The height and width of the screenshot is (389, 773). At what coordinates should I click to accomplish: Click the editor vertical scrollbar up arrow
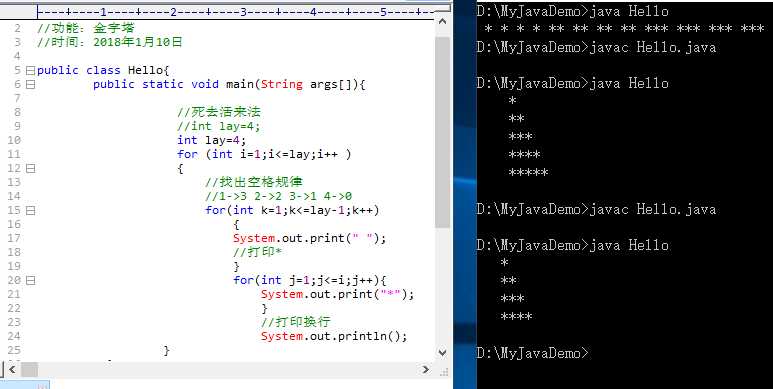(x=442, y=22)
